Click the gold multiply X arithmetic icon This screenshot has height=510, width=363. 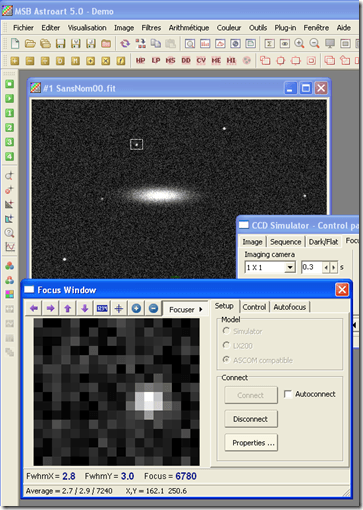106,61
